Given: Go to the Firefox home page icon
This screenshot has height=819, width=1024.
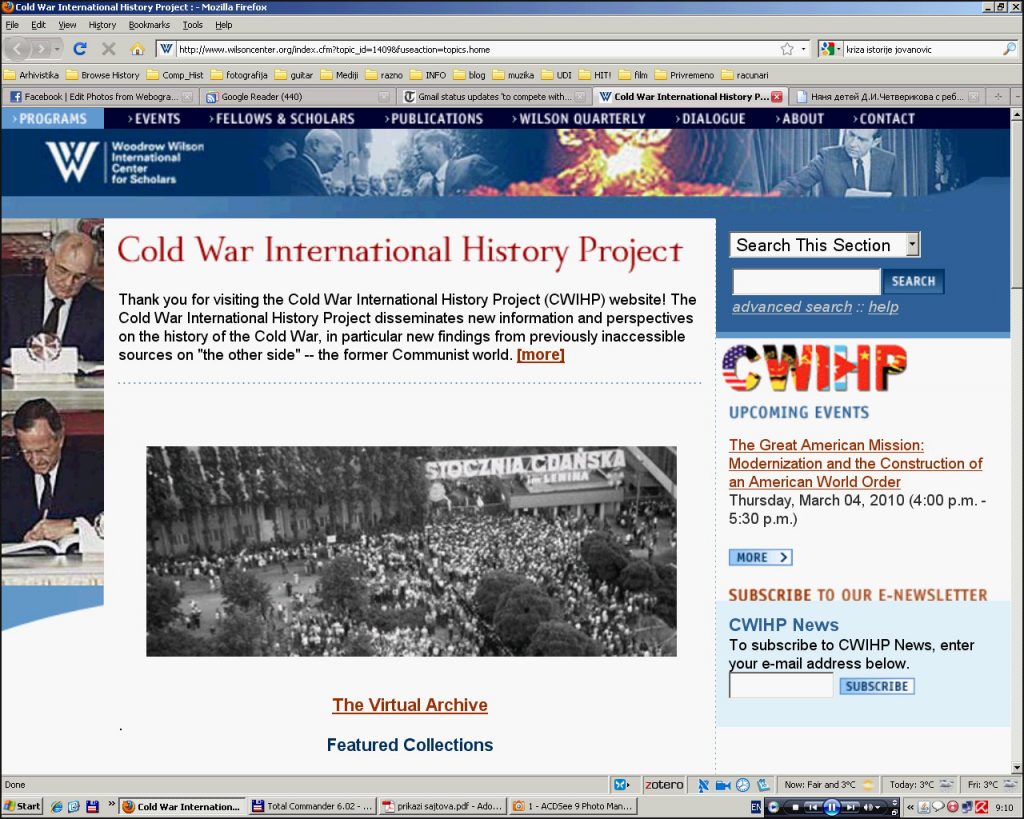Looking at the screenshot, I should tap(137, 48).
